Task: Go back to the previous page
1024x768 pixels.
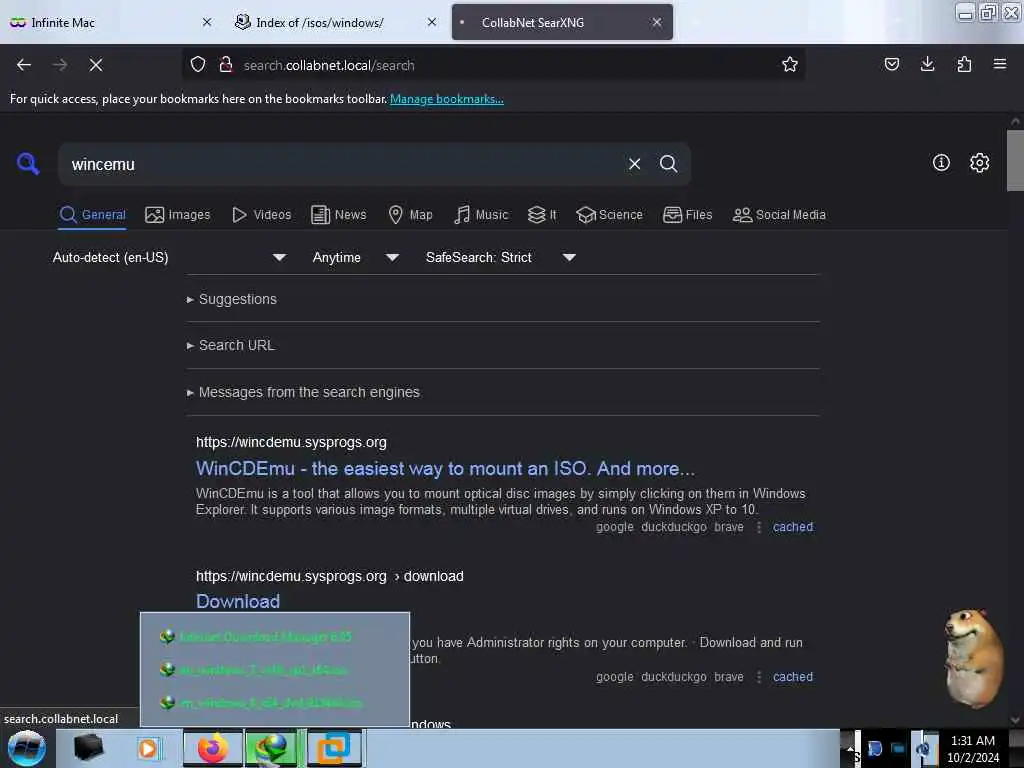Action: tap(24, 65)
